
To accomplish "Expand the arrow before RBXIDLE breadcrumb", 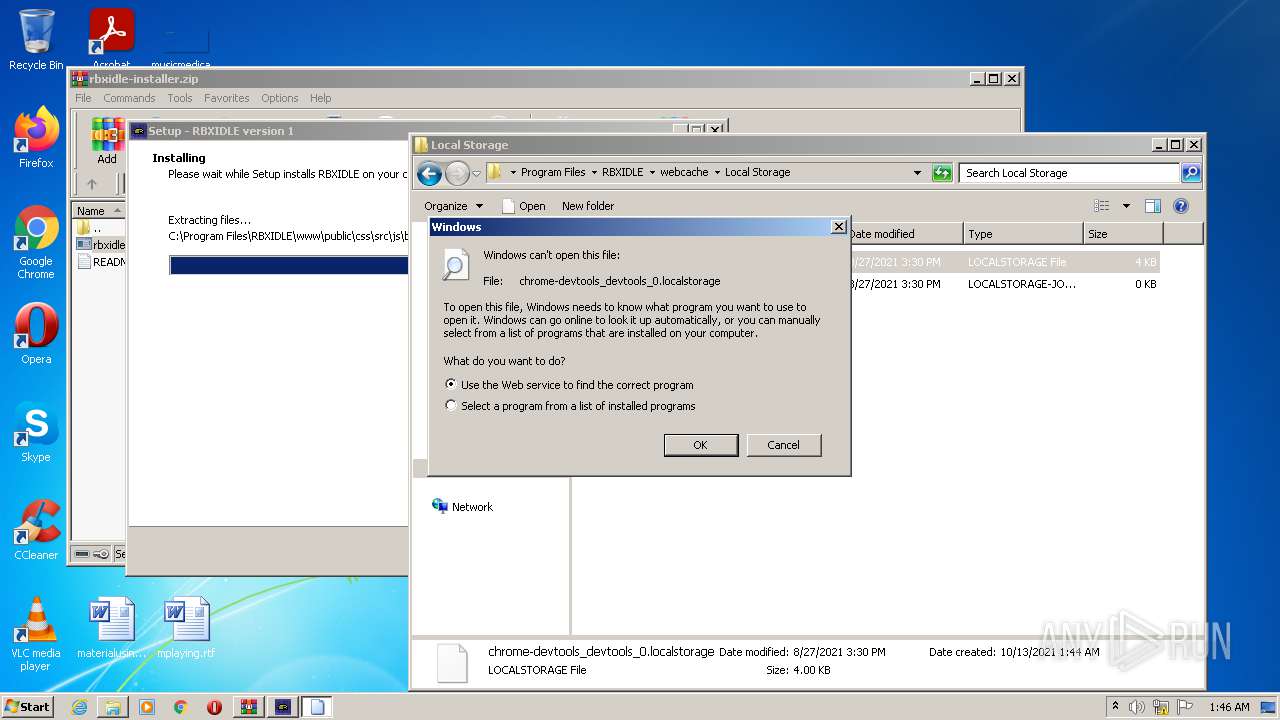I will click(594, 172).
